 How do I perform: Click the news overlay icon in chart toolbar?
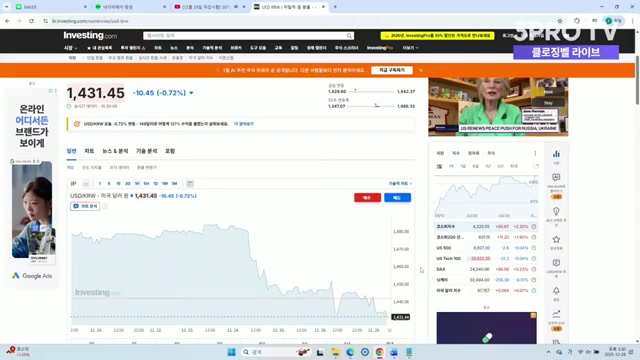coord(190,183)
